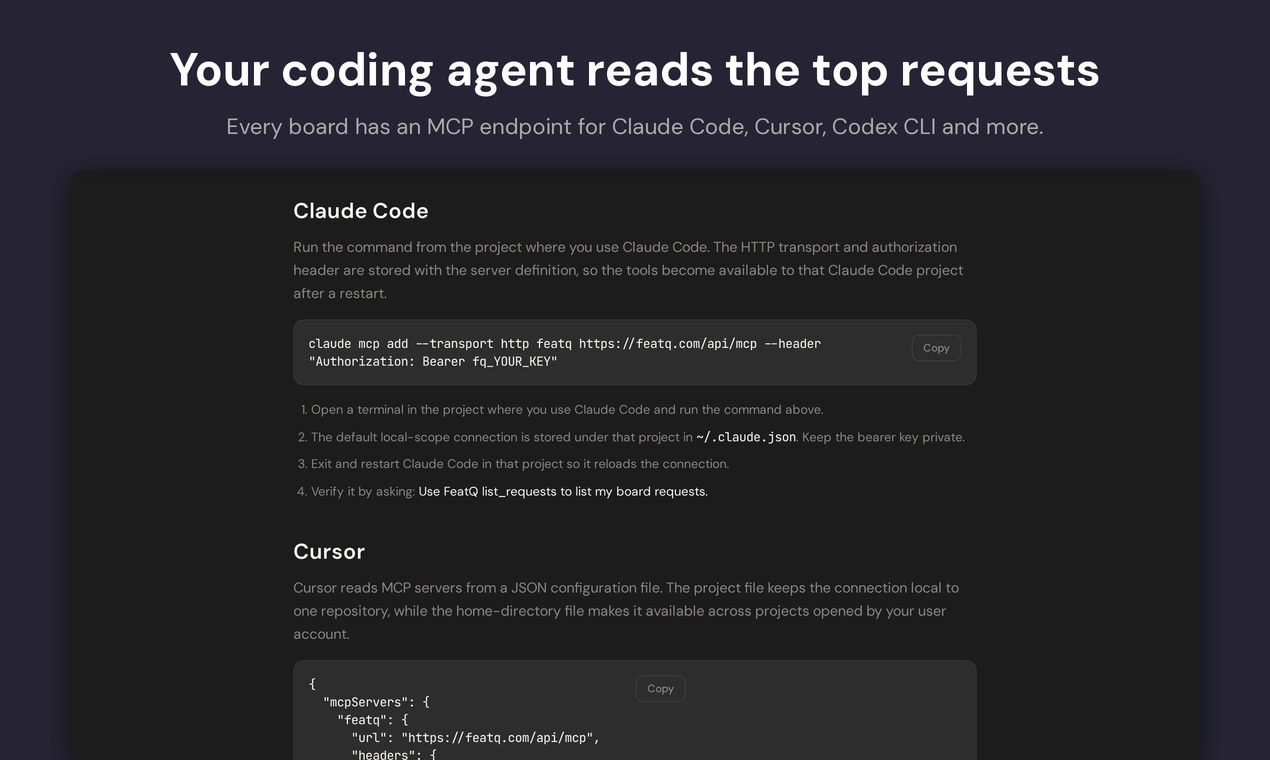Viewport: 1270px width, 760px height.
Task: Click the '"url": "https://featq.com/api/mcp"' JSON line
Action: 475,738
